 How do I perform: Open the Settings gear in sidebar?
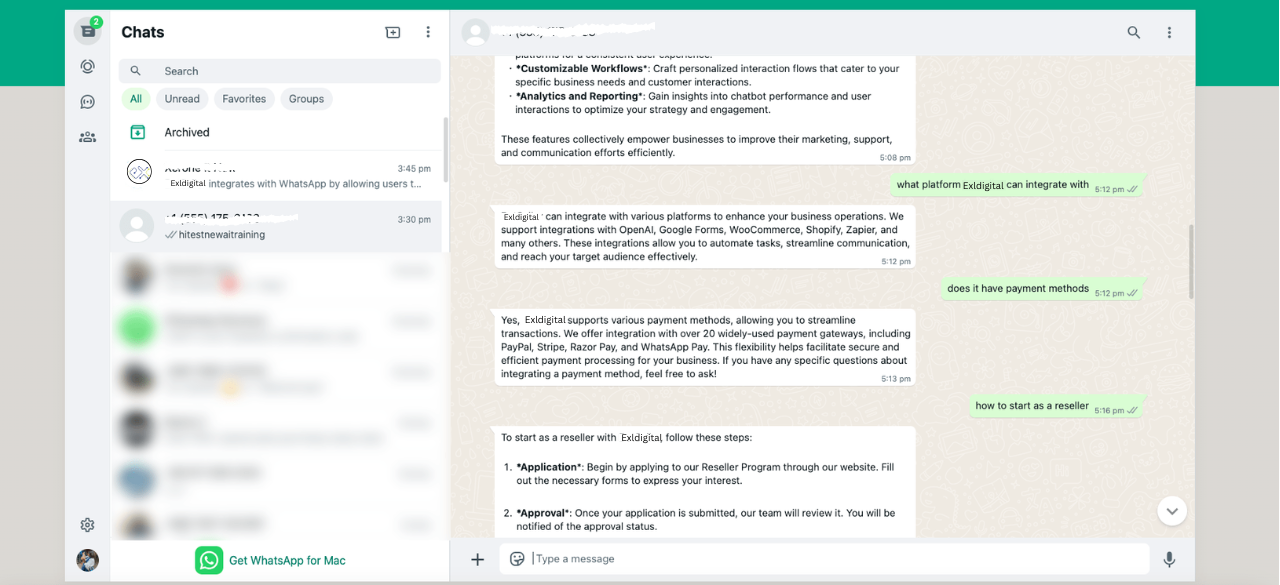pyautogui.click(x=88, y=525)
